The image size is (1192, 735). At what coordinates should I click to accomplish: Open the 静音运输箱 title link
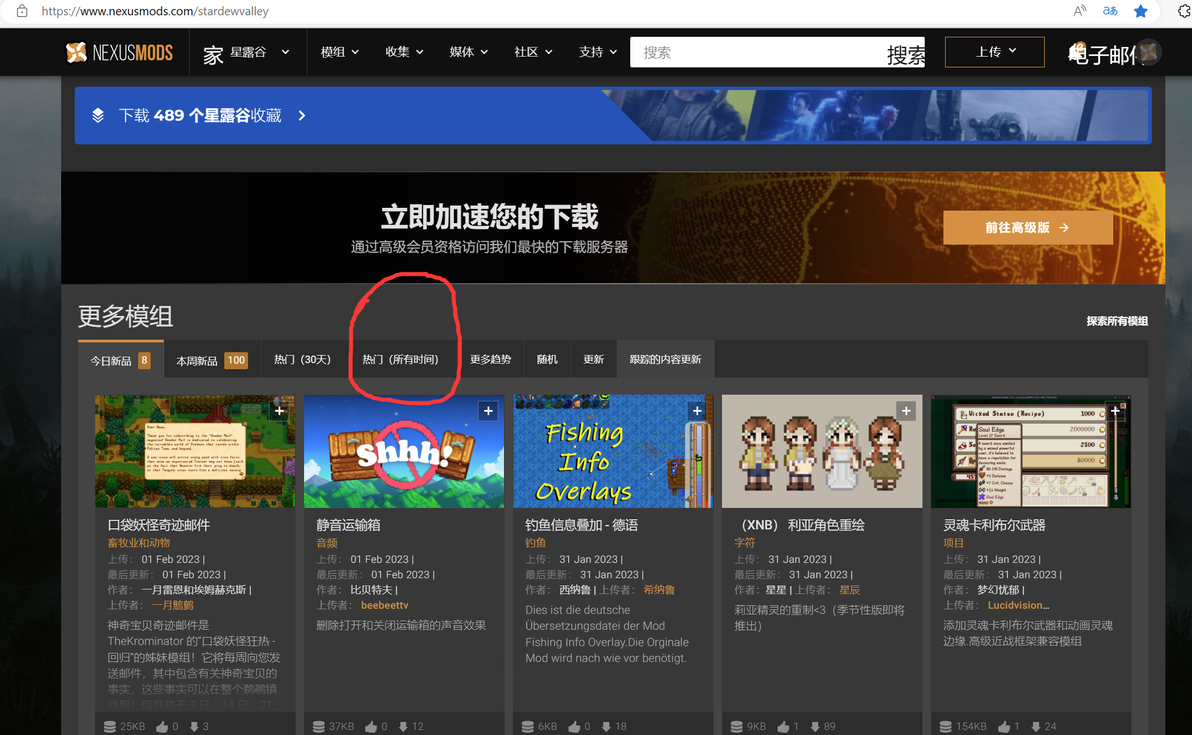[x=348, y=525]
